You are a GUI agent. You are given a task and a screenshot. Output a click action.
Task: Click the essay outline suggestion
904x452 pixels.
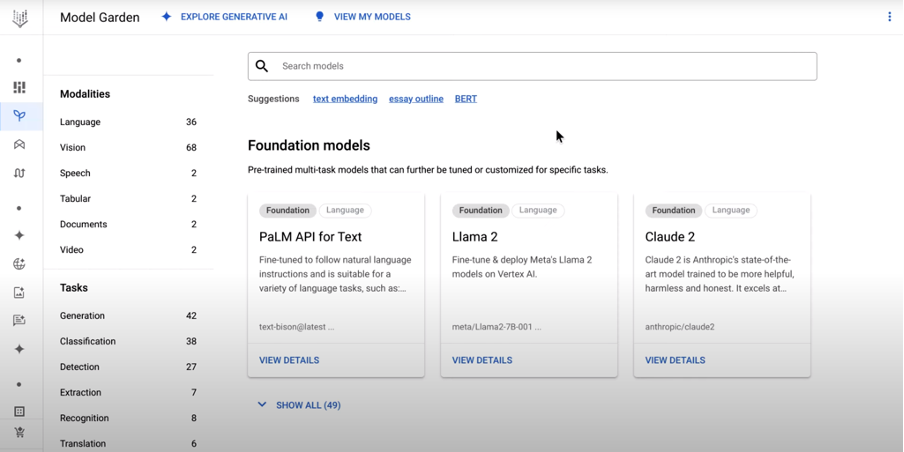(416, 99)
